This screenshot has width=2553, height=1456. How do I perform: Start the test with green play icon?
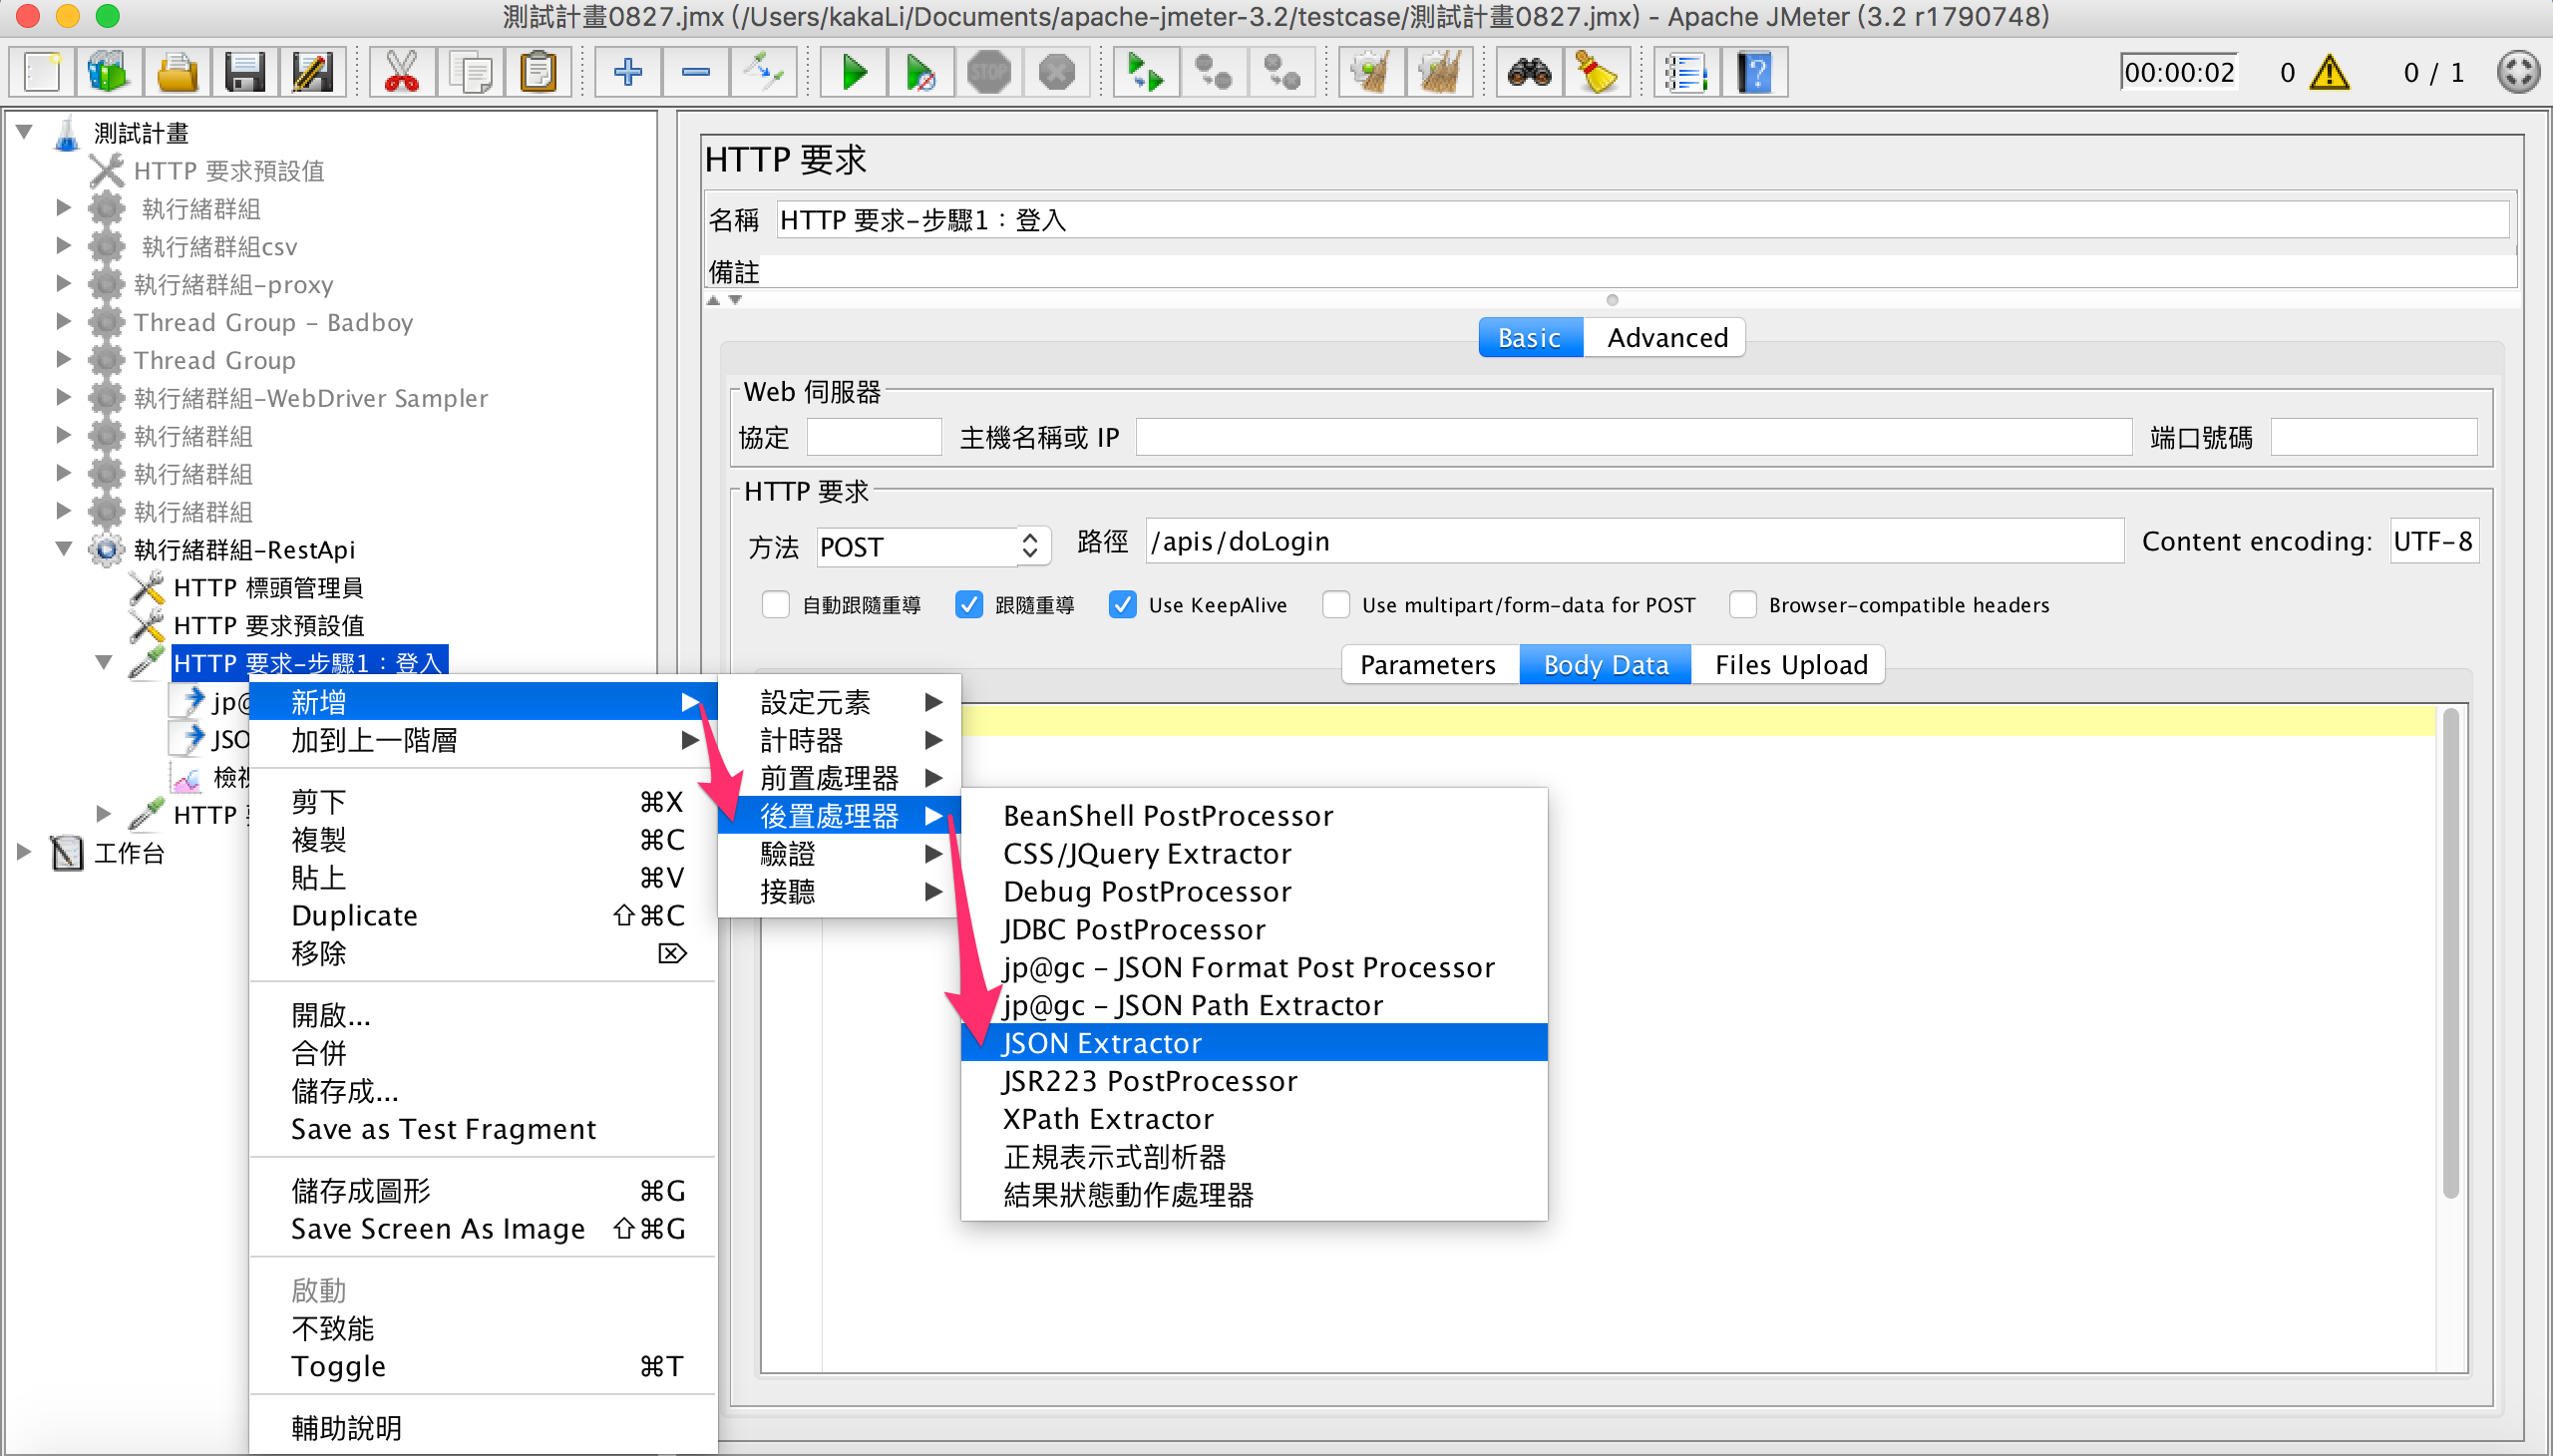tap(853, 72)
